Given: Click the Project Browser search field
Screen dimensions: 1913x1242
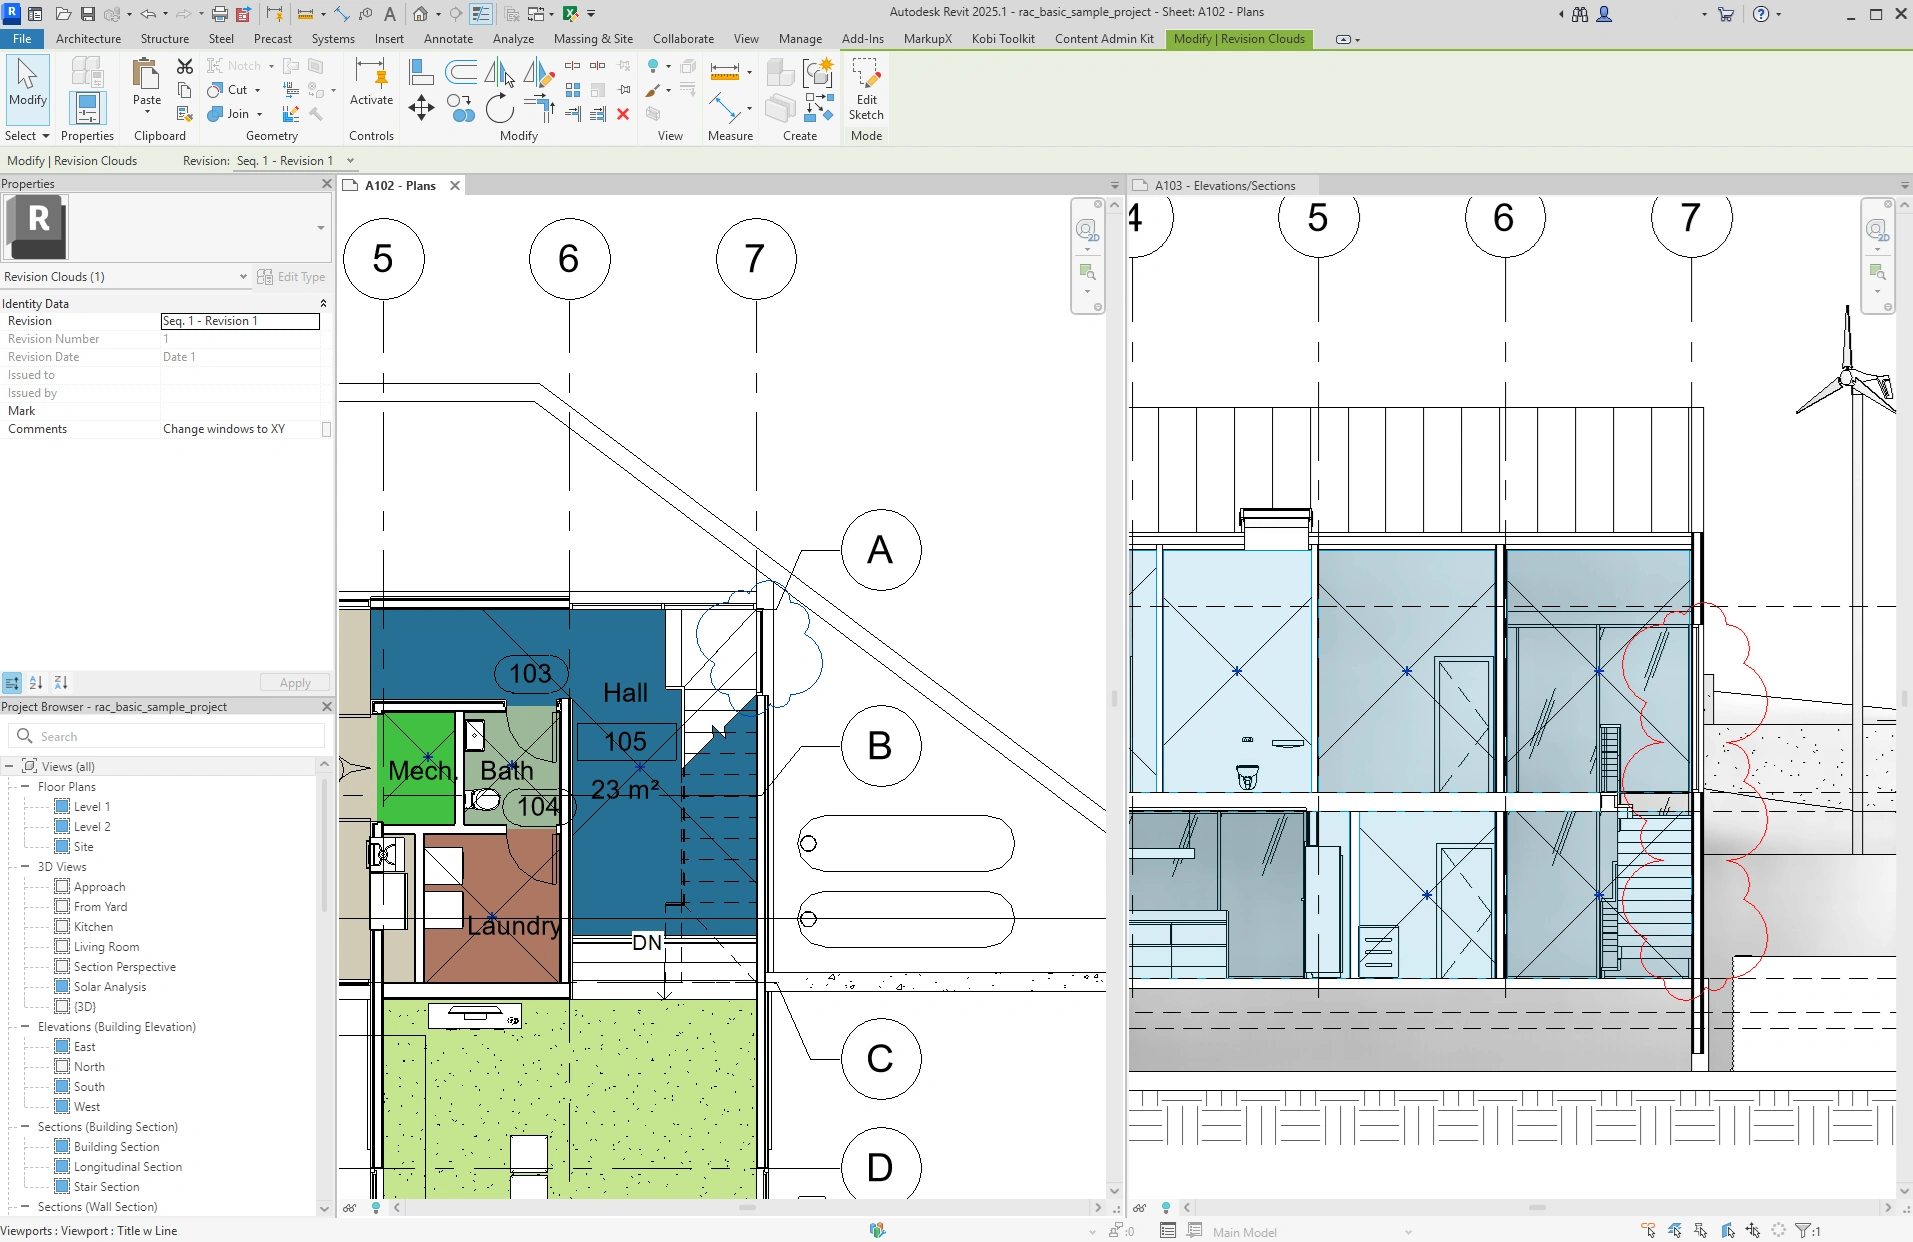Looking at the screenshot, I should (x=167, y=736).
